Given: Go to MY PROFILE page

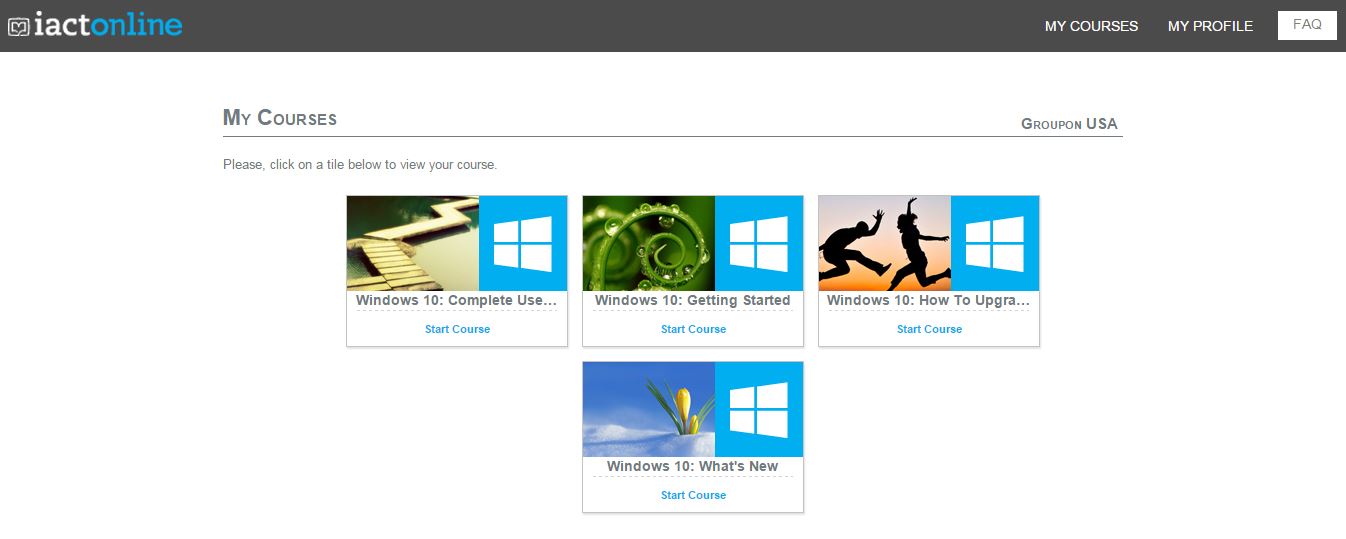Looking at the screenshot, I should [1210, 26].
